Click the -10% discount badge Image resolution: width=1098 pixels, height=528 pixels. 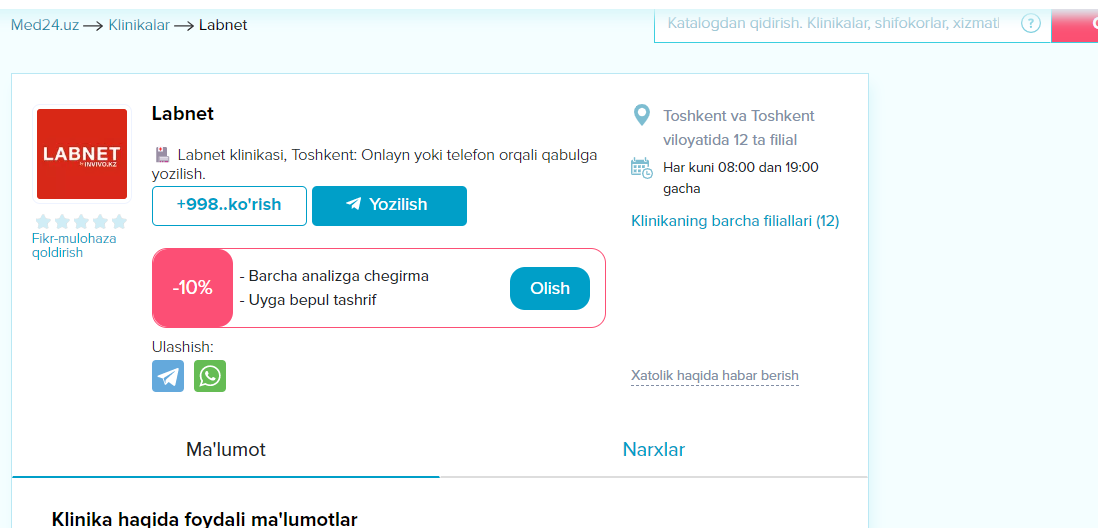click(x=193, y=288)
